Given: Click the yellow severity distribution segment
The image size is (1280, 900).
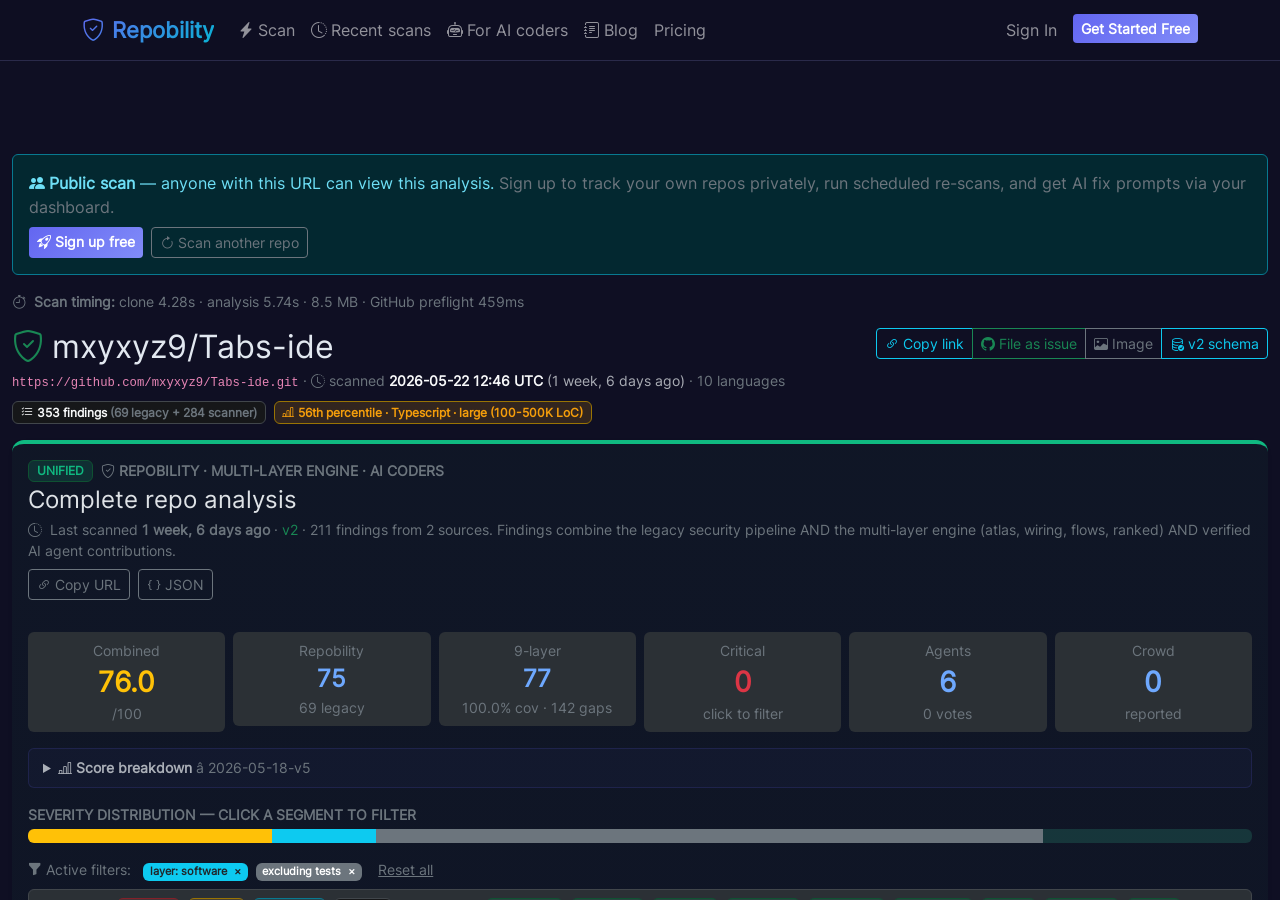Looking at the screenshot, I should [150, 836].
